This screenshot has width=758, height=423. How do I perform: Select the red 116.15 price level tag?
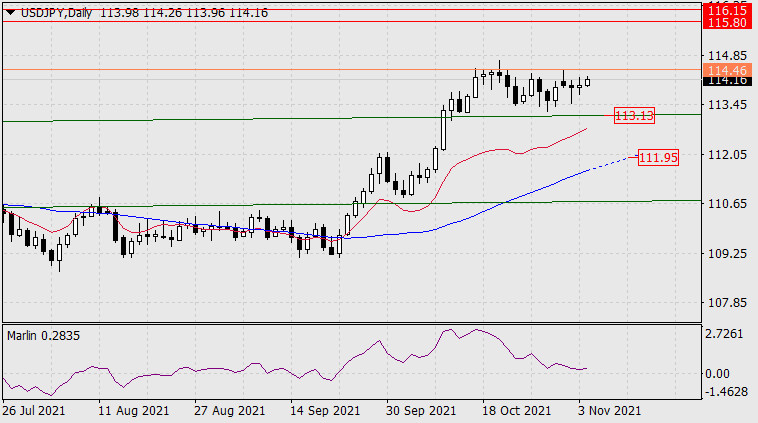727,10
